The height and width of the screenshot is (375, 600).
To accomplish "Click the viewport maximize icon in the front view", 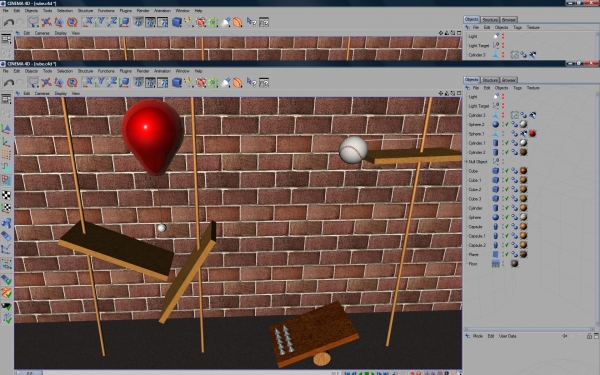I will (x=459, y=93).
